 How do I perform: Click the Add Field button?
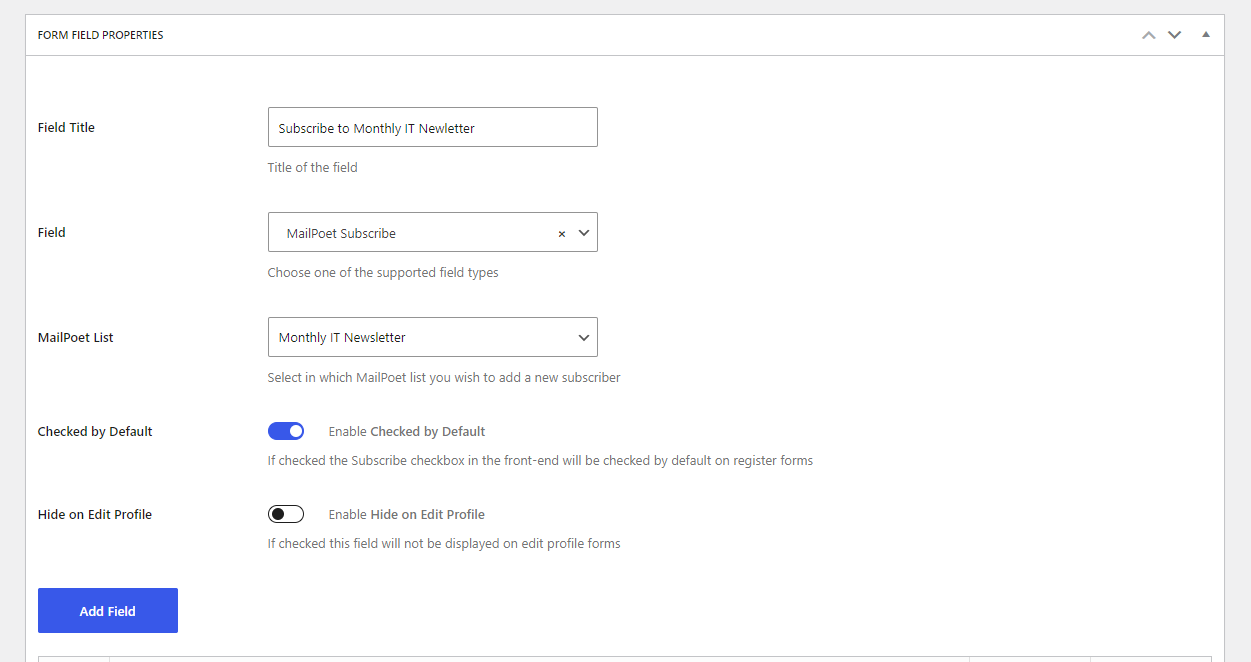tap(108, 610)
